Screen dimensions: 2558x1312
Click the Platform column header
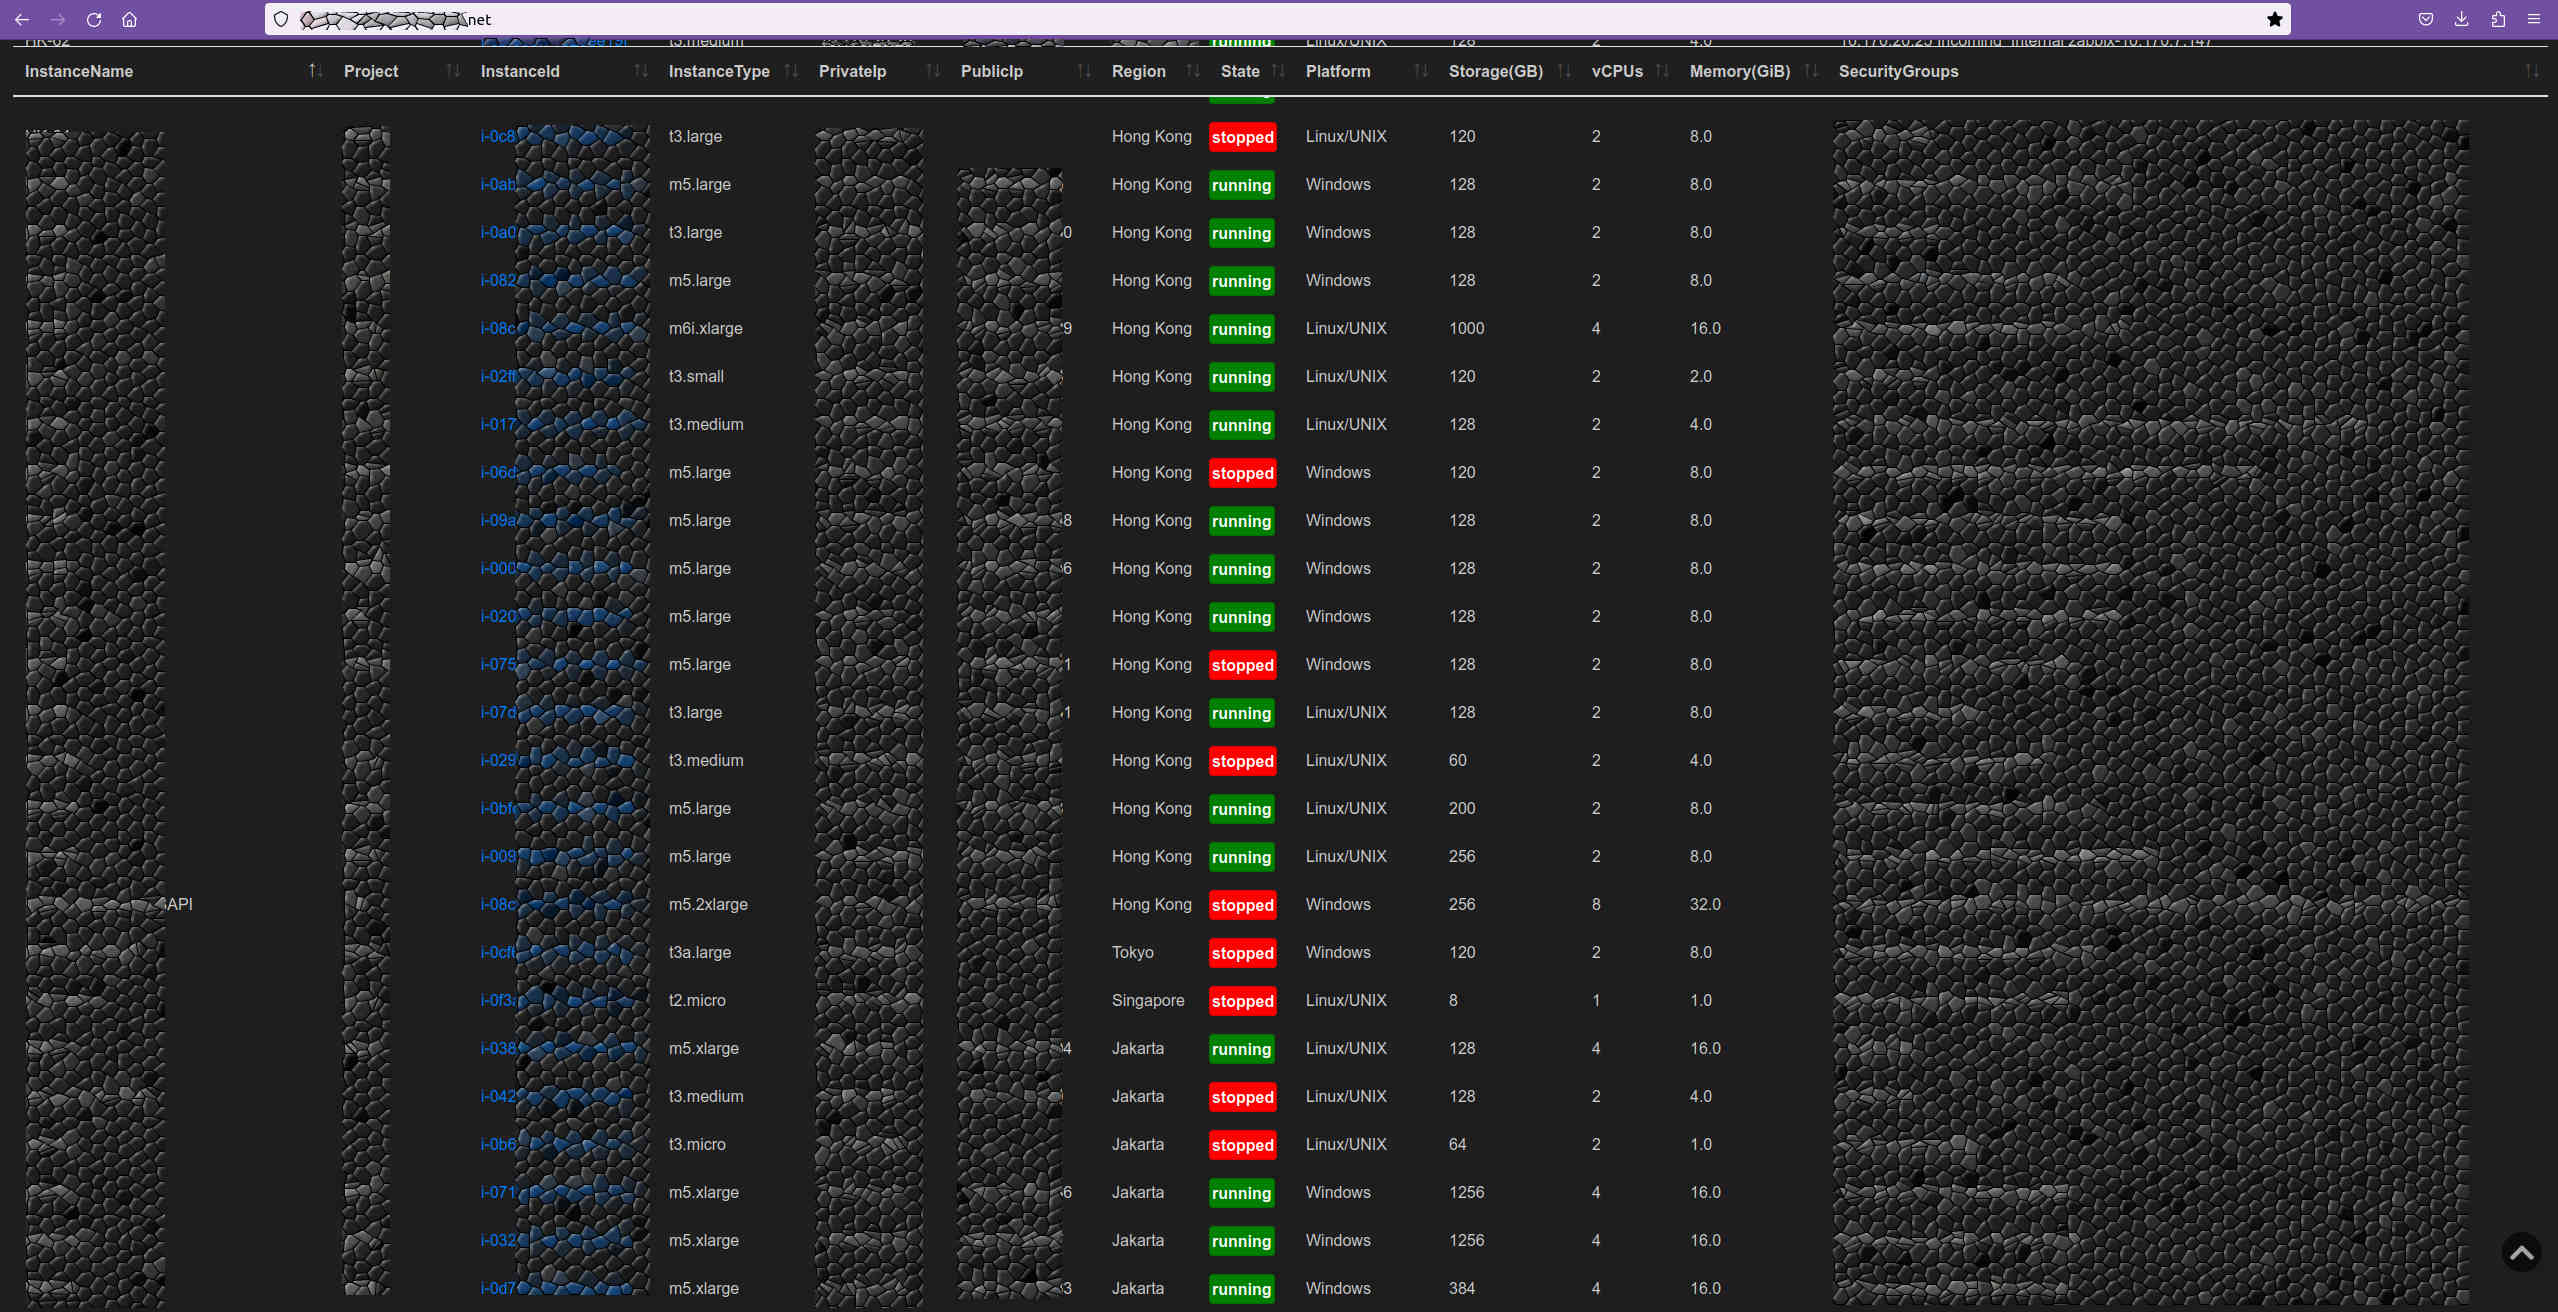(x=1337, y=71)
